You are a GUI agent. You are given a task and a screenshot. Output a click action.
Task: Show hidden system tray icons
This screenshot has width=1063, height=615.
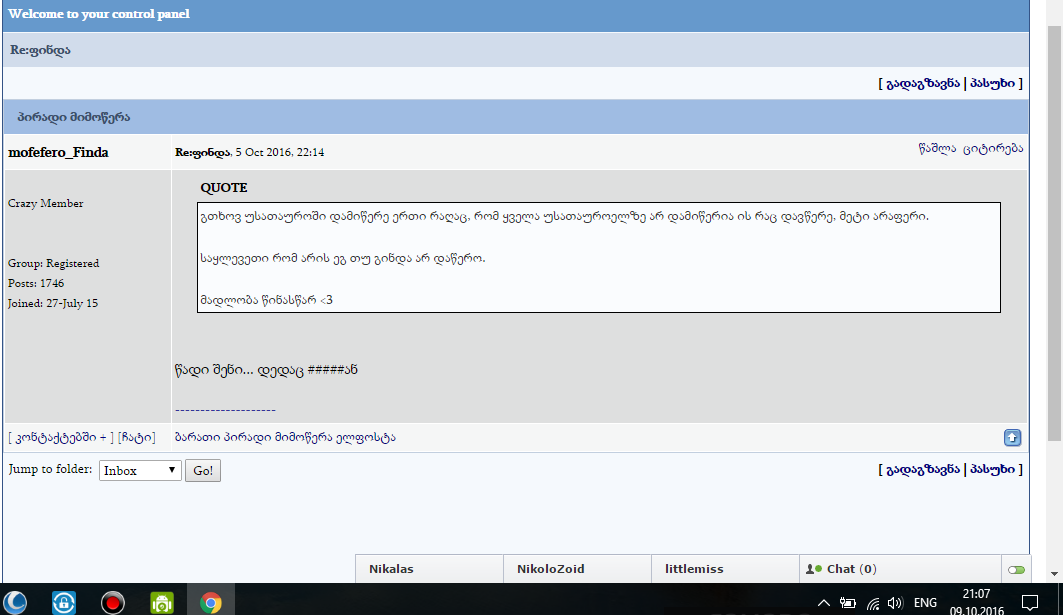pyautogui.click(x=823, y=603)
